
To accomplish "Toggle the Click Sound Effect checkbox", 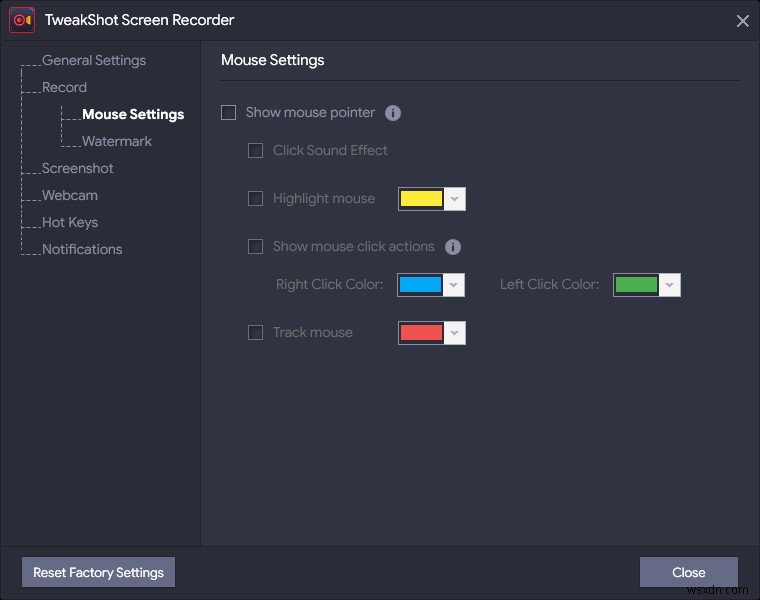I will [x=256, y=151].
